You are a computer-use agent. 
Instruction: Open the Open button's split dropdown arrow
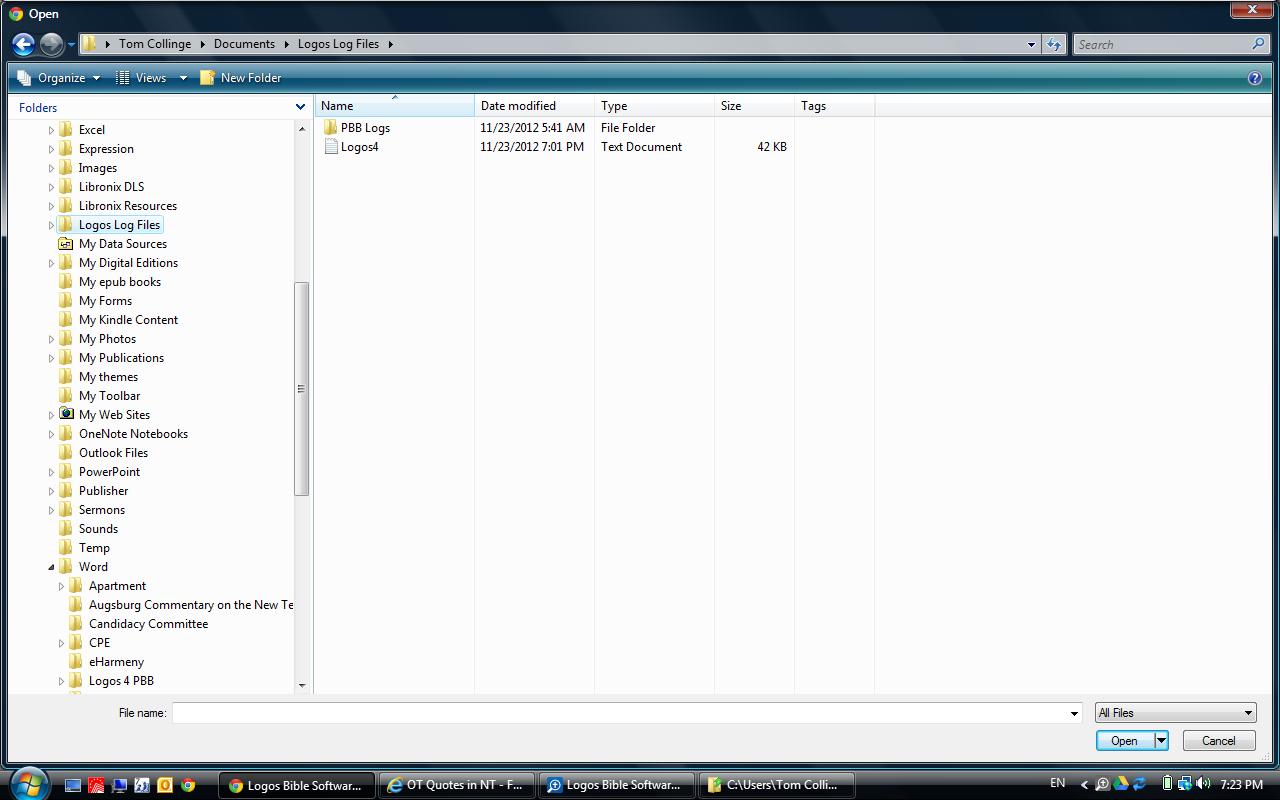coord(1161,741)
